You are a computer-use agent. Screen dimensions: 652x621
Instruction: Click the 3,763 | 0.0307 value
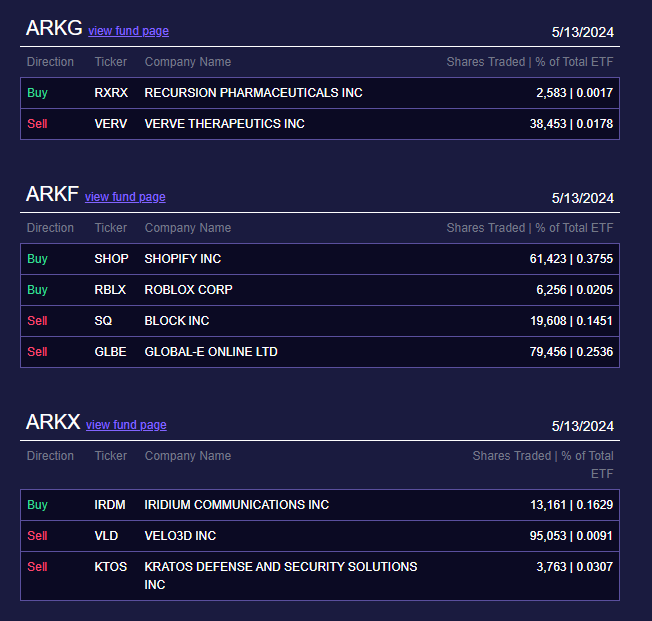coord(574,567)
